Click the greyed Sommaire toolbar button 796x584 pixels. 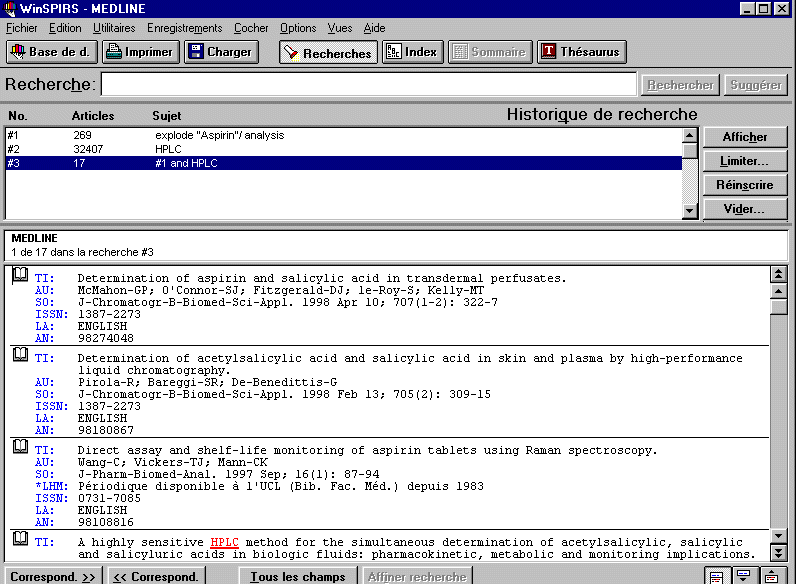click(490, 52)
